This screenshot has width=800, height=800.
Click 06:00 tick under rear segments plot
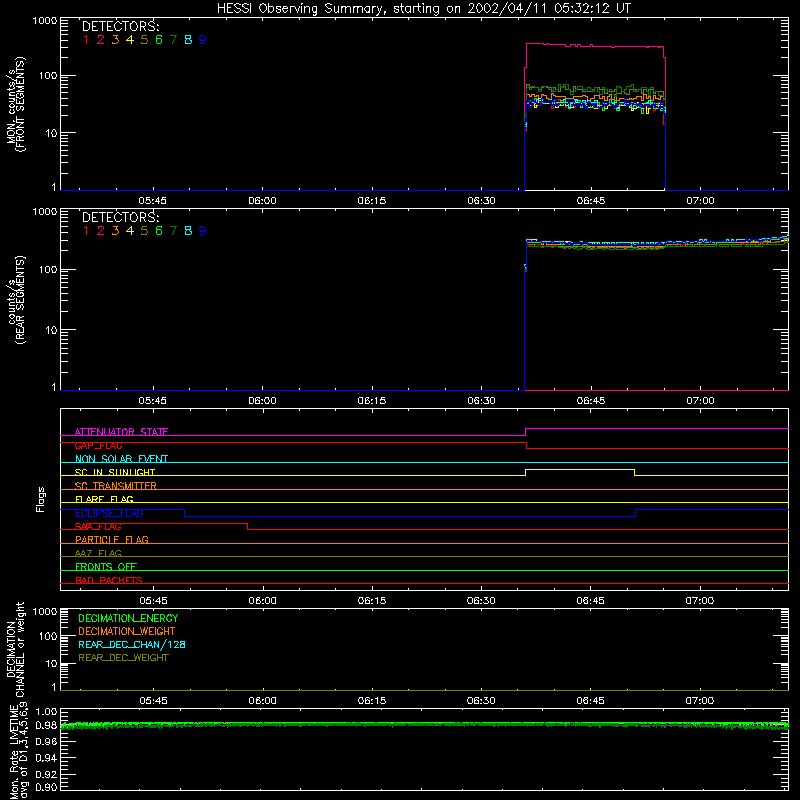[x=262, y=401]
